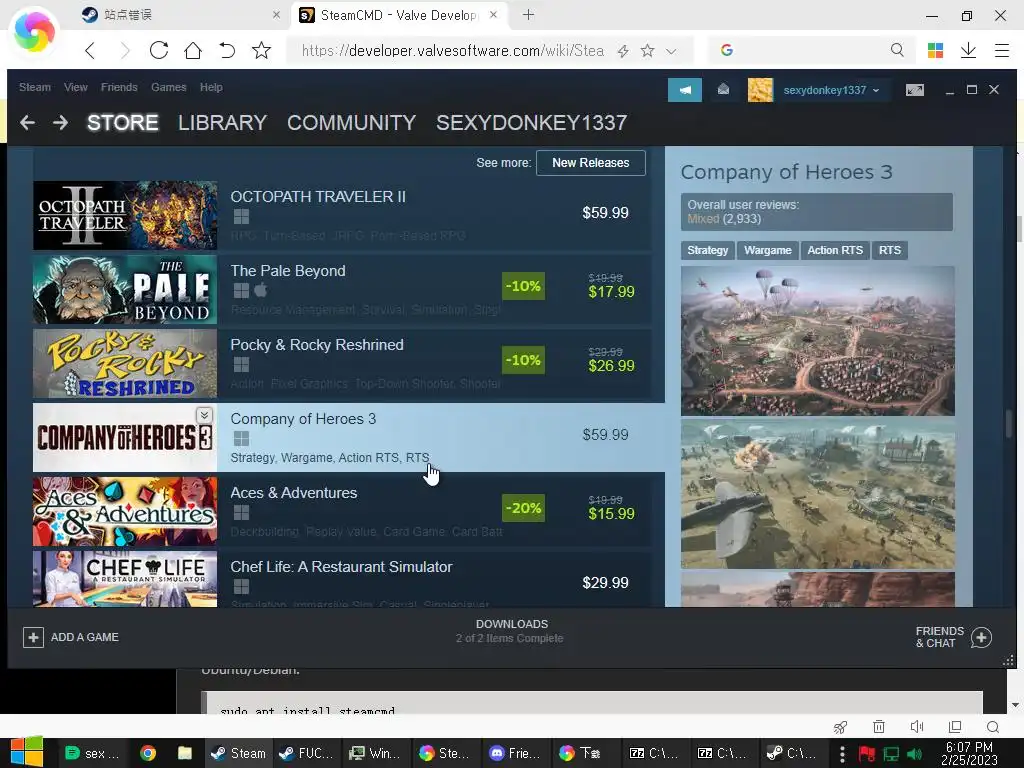
Task: Select the Action RTS tag
Action: tap(835, 250)
